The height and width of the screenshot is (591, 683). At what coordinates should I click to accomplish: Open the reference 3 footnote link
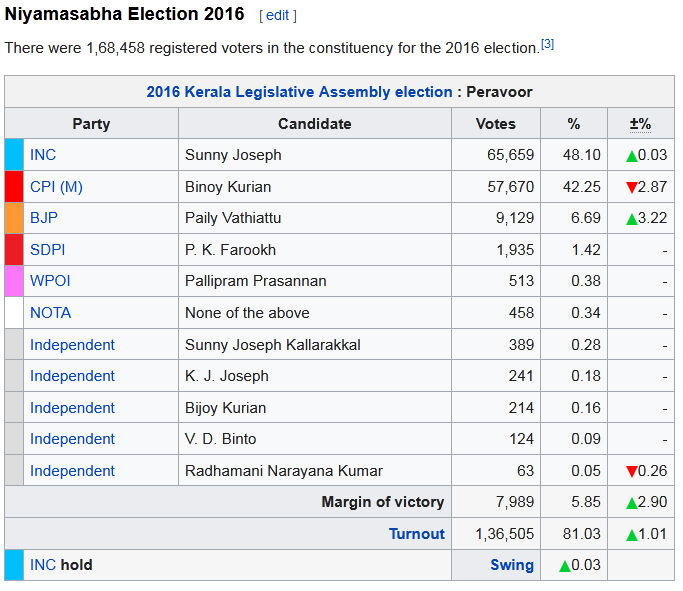(547, 43)
